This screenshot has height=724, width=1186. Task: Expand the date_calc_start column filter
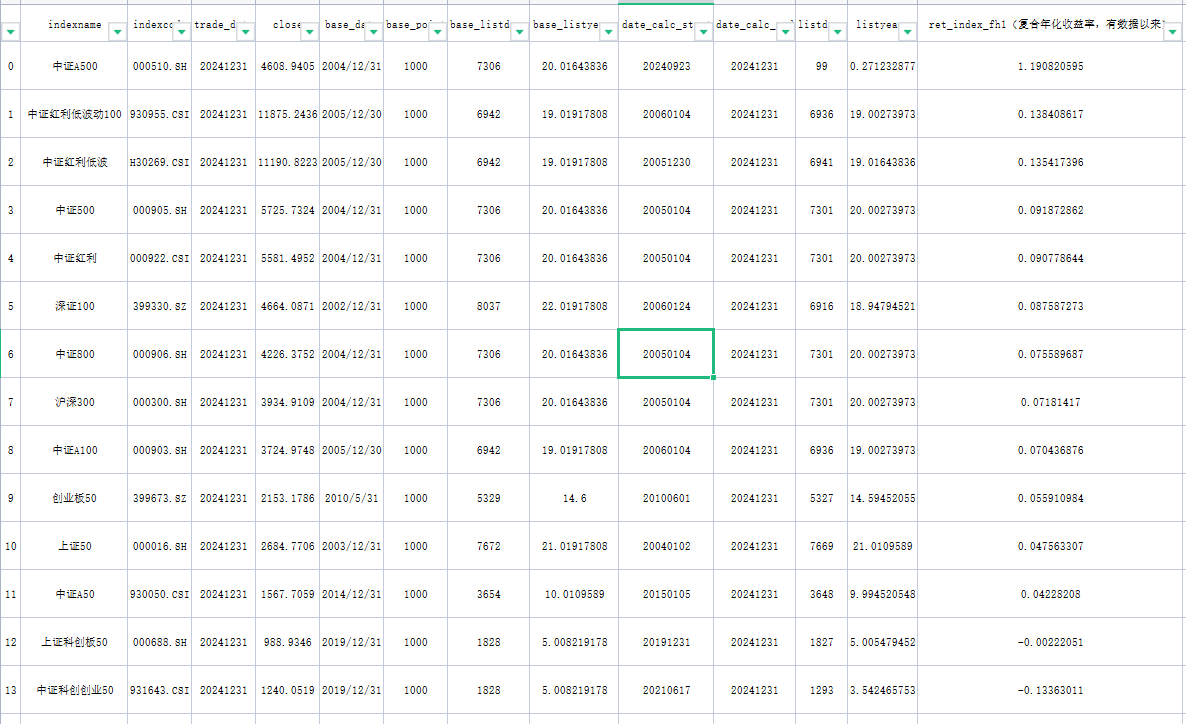coord(703,33)
